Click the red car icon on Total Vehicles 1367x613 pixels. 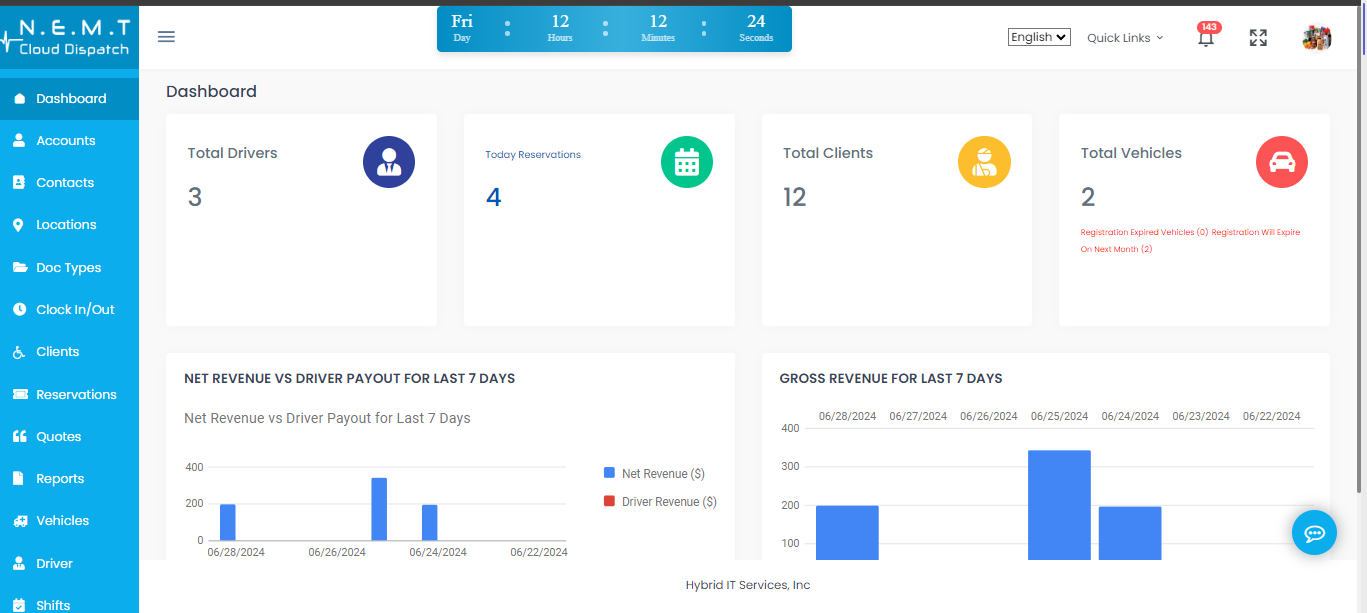(x=1281, y=162)
